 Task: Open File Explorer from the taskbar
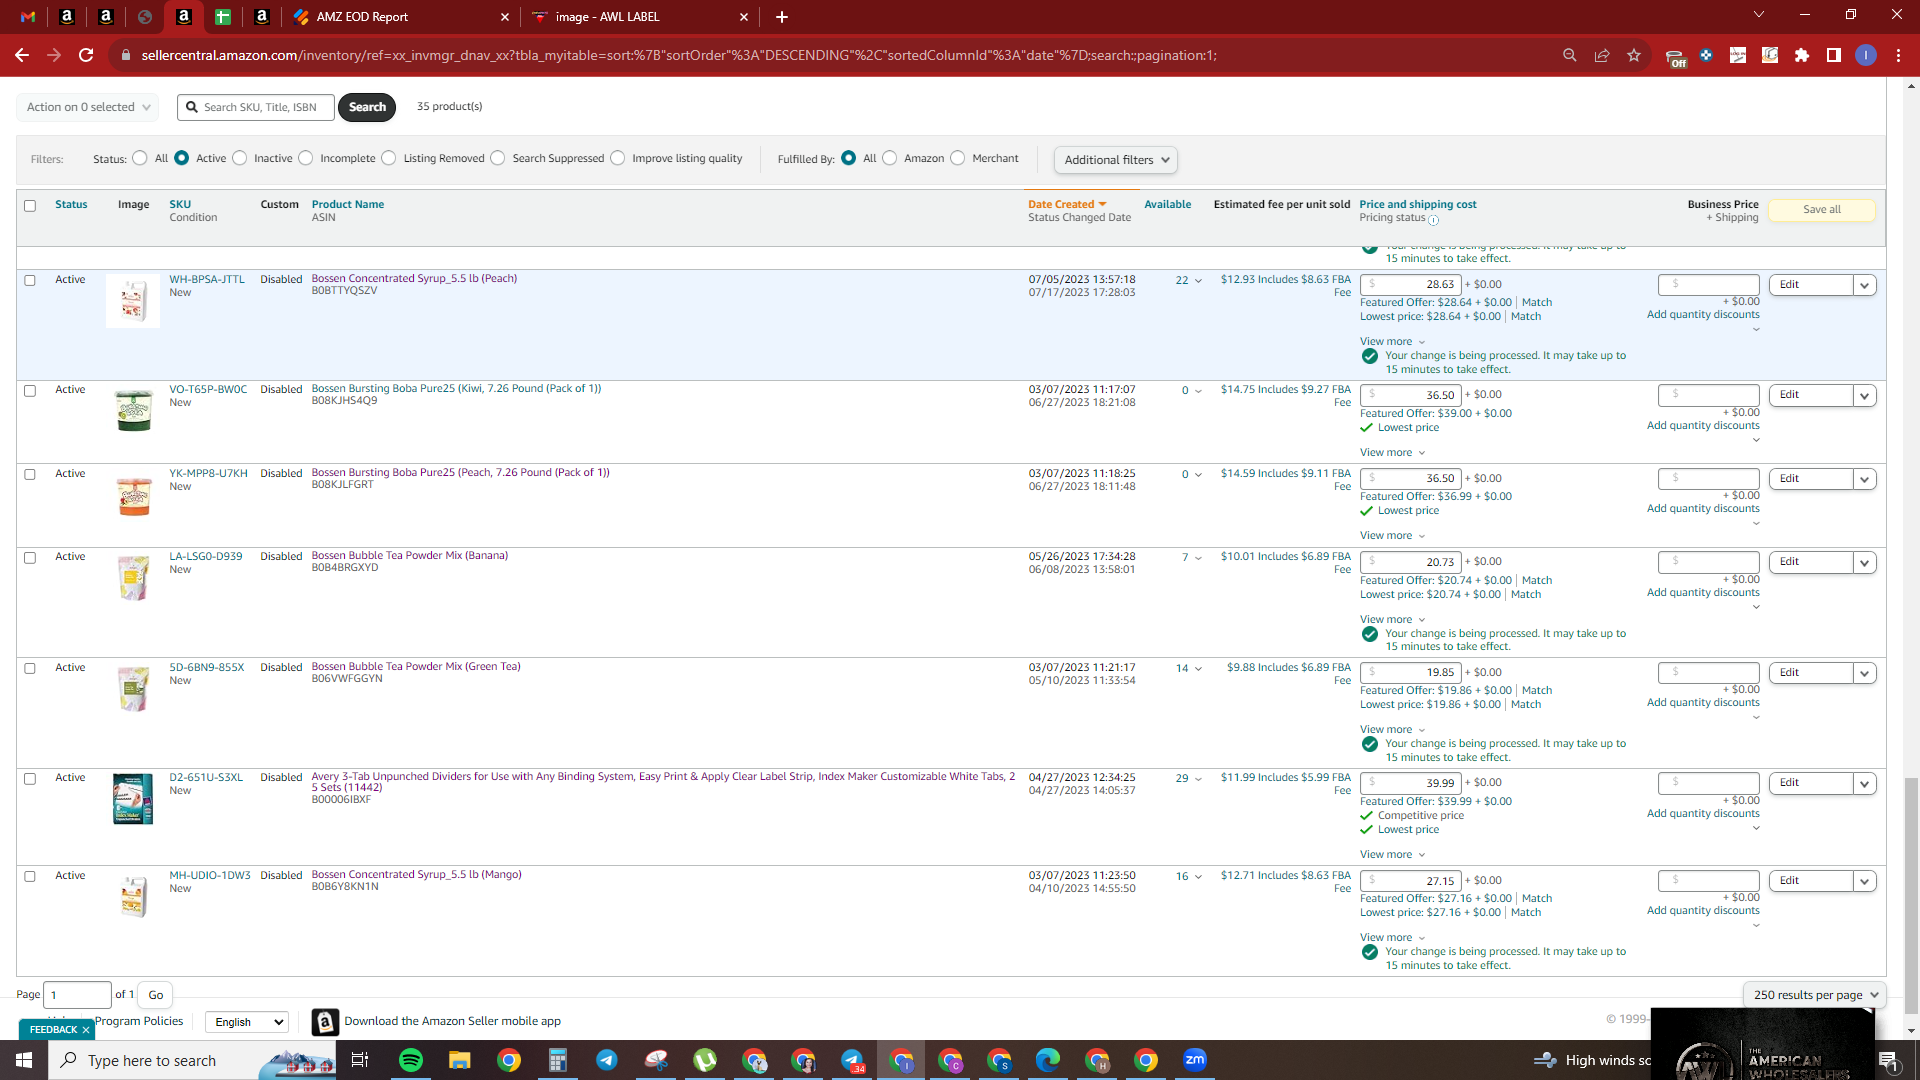tap(460, 1060)
